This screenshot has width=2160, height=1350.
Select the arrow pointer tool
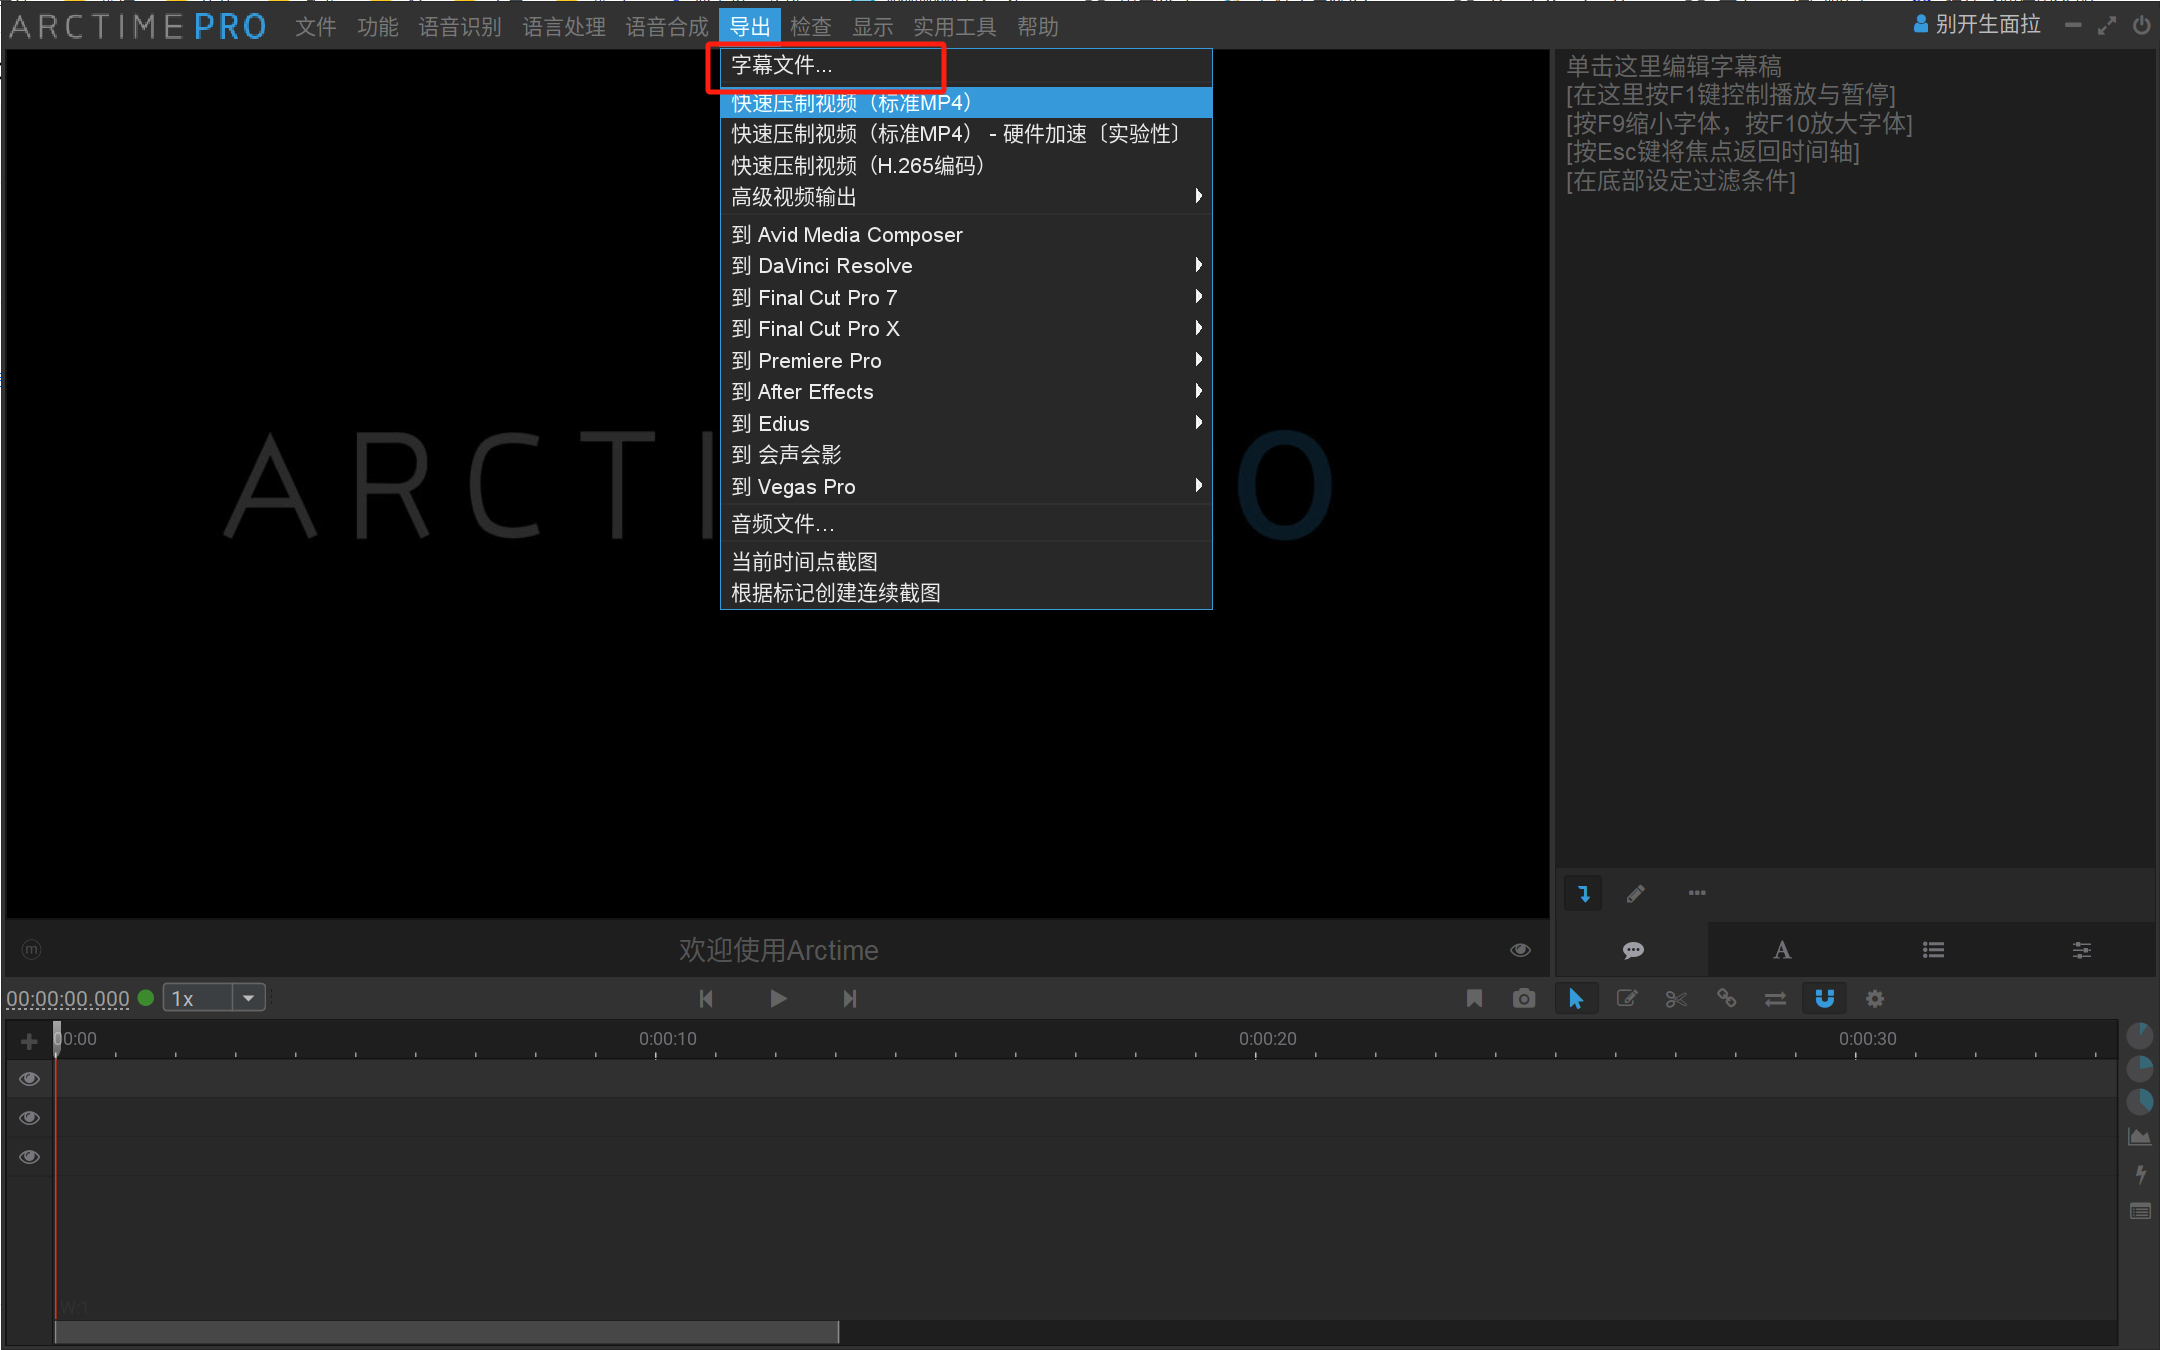pyautogui.click(x=1576, y=998)
